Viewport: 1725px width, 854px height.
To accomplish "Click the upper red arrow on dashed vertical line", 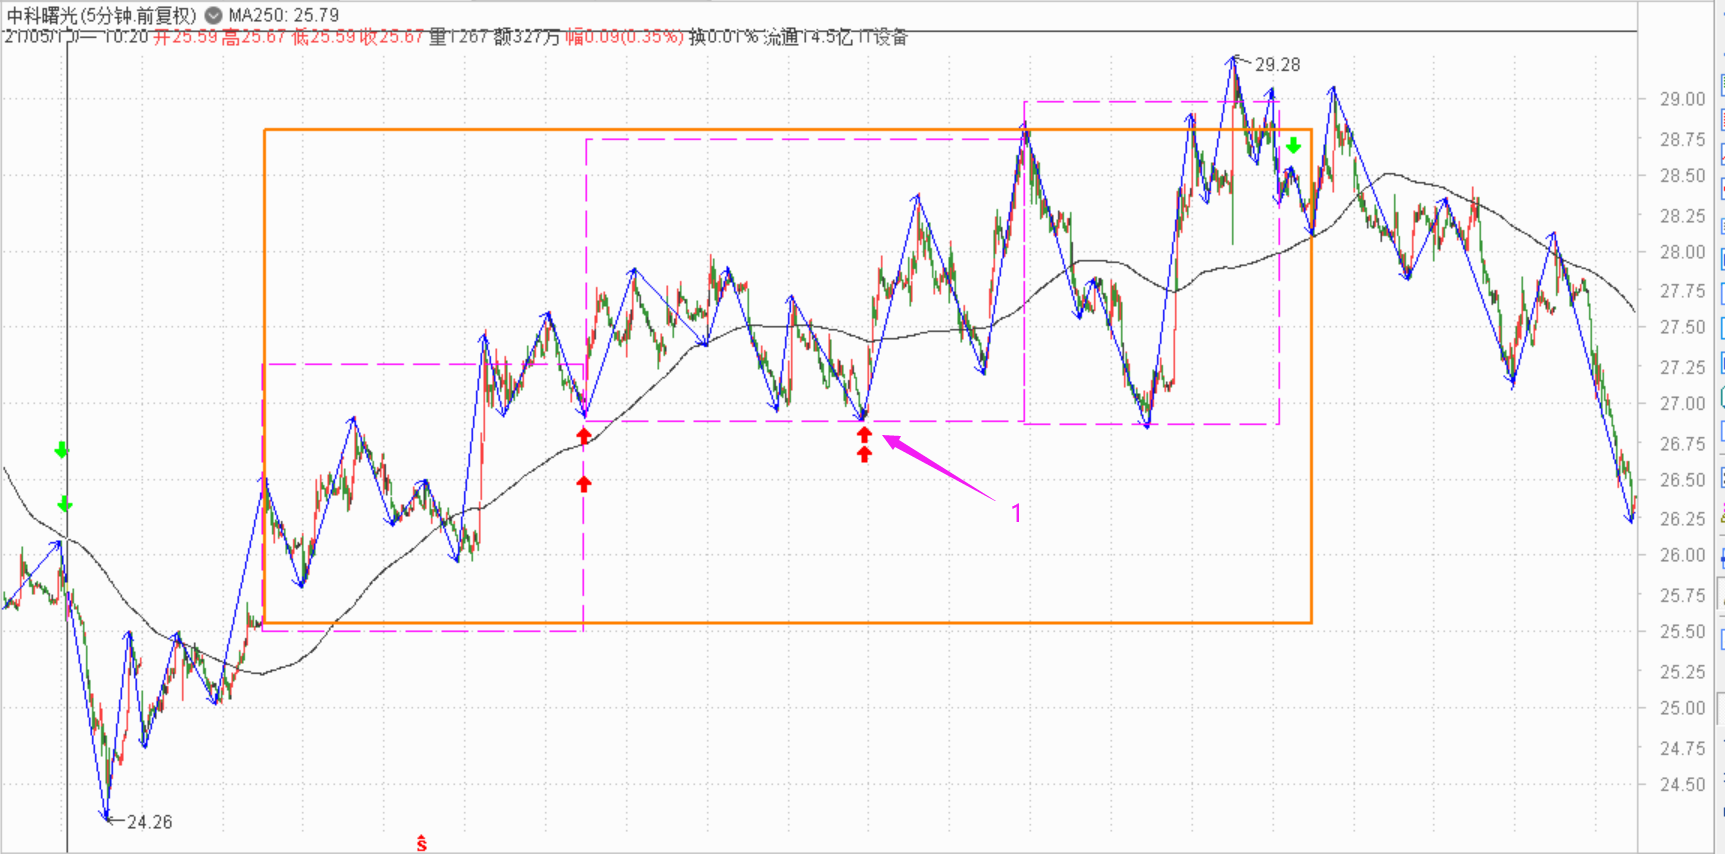I will click(584, 436).
